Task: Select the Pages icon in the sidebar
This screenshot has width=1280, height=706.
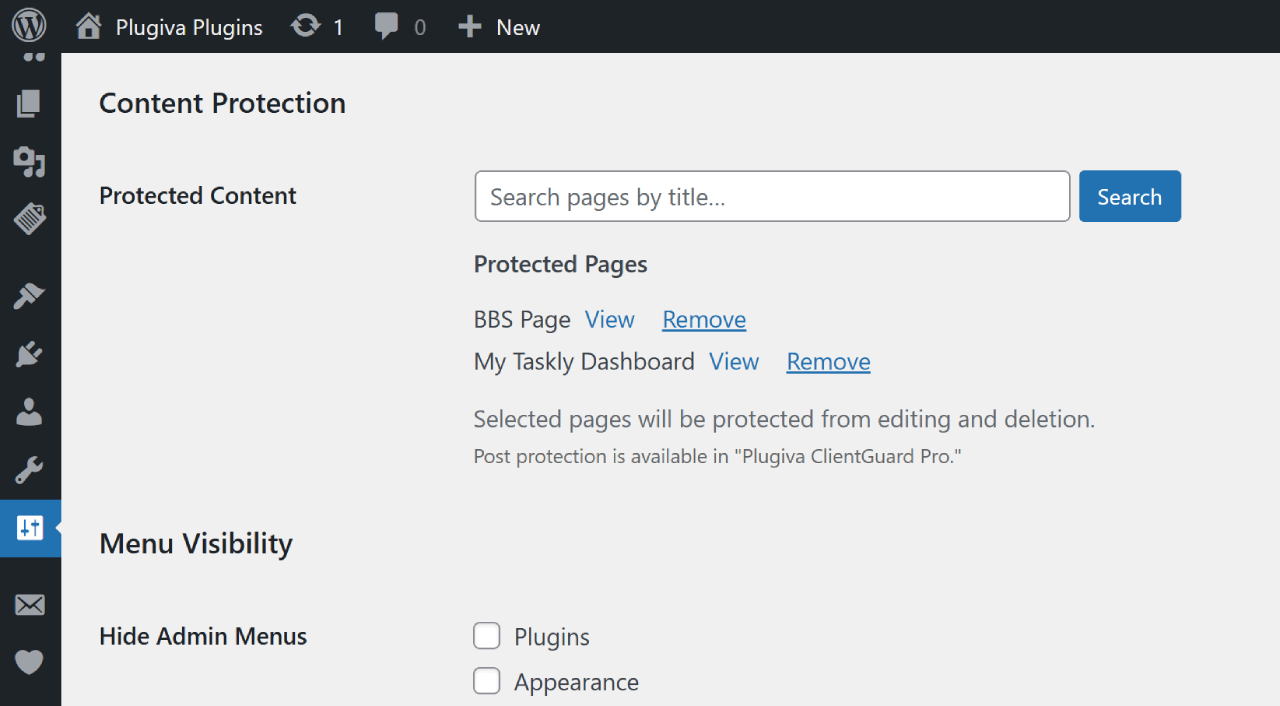Action: click(x=29, y=103)
